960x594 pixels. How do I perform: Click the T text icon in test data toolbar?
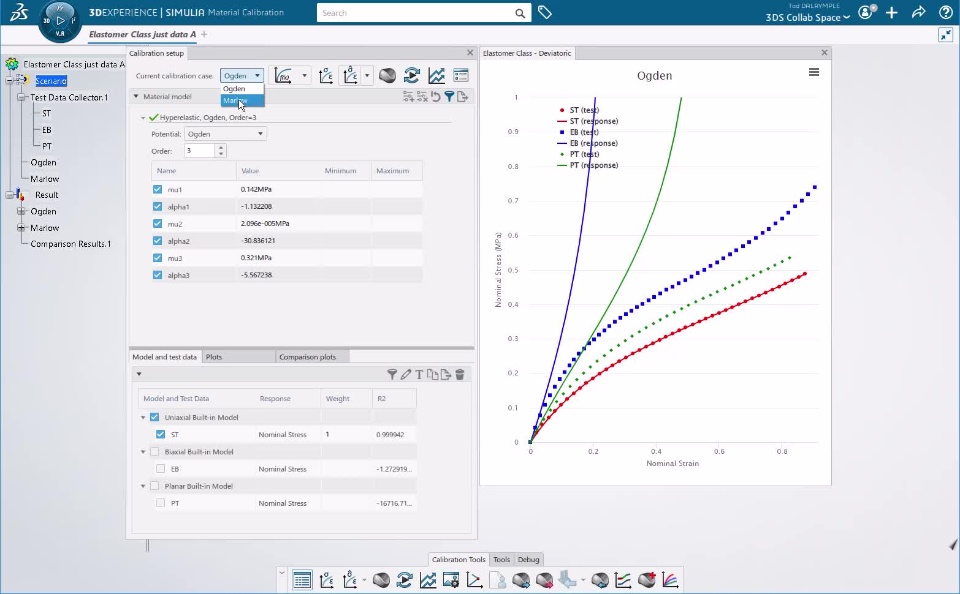coord(419,374)
